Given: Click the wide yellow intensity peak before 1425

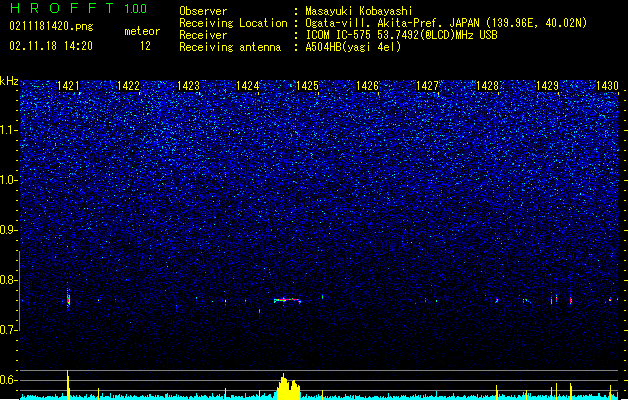Looking at the screenshot, I should (x=288, y=386).
